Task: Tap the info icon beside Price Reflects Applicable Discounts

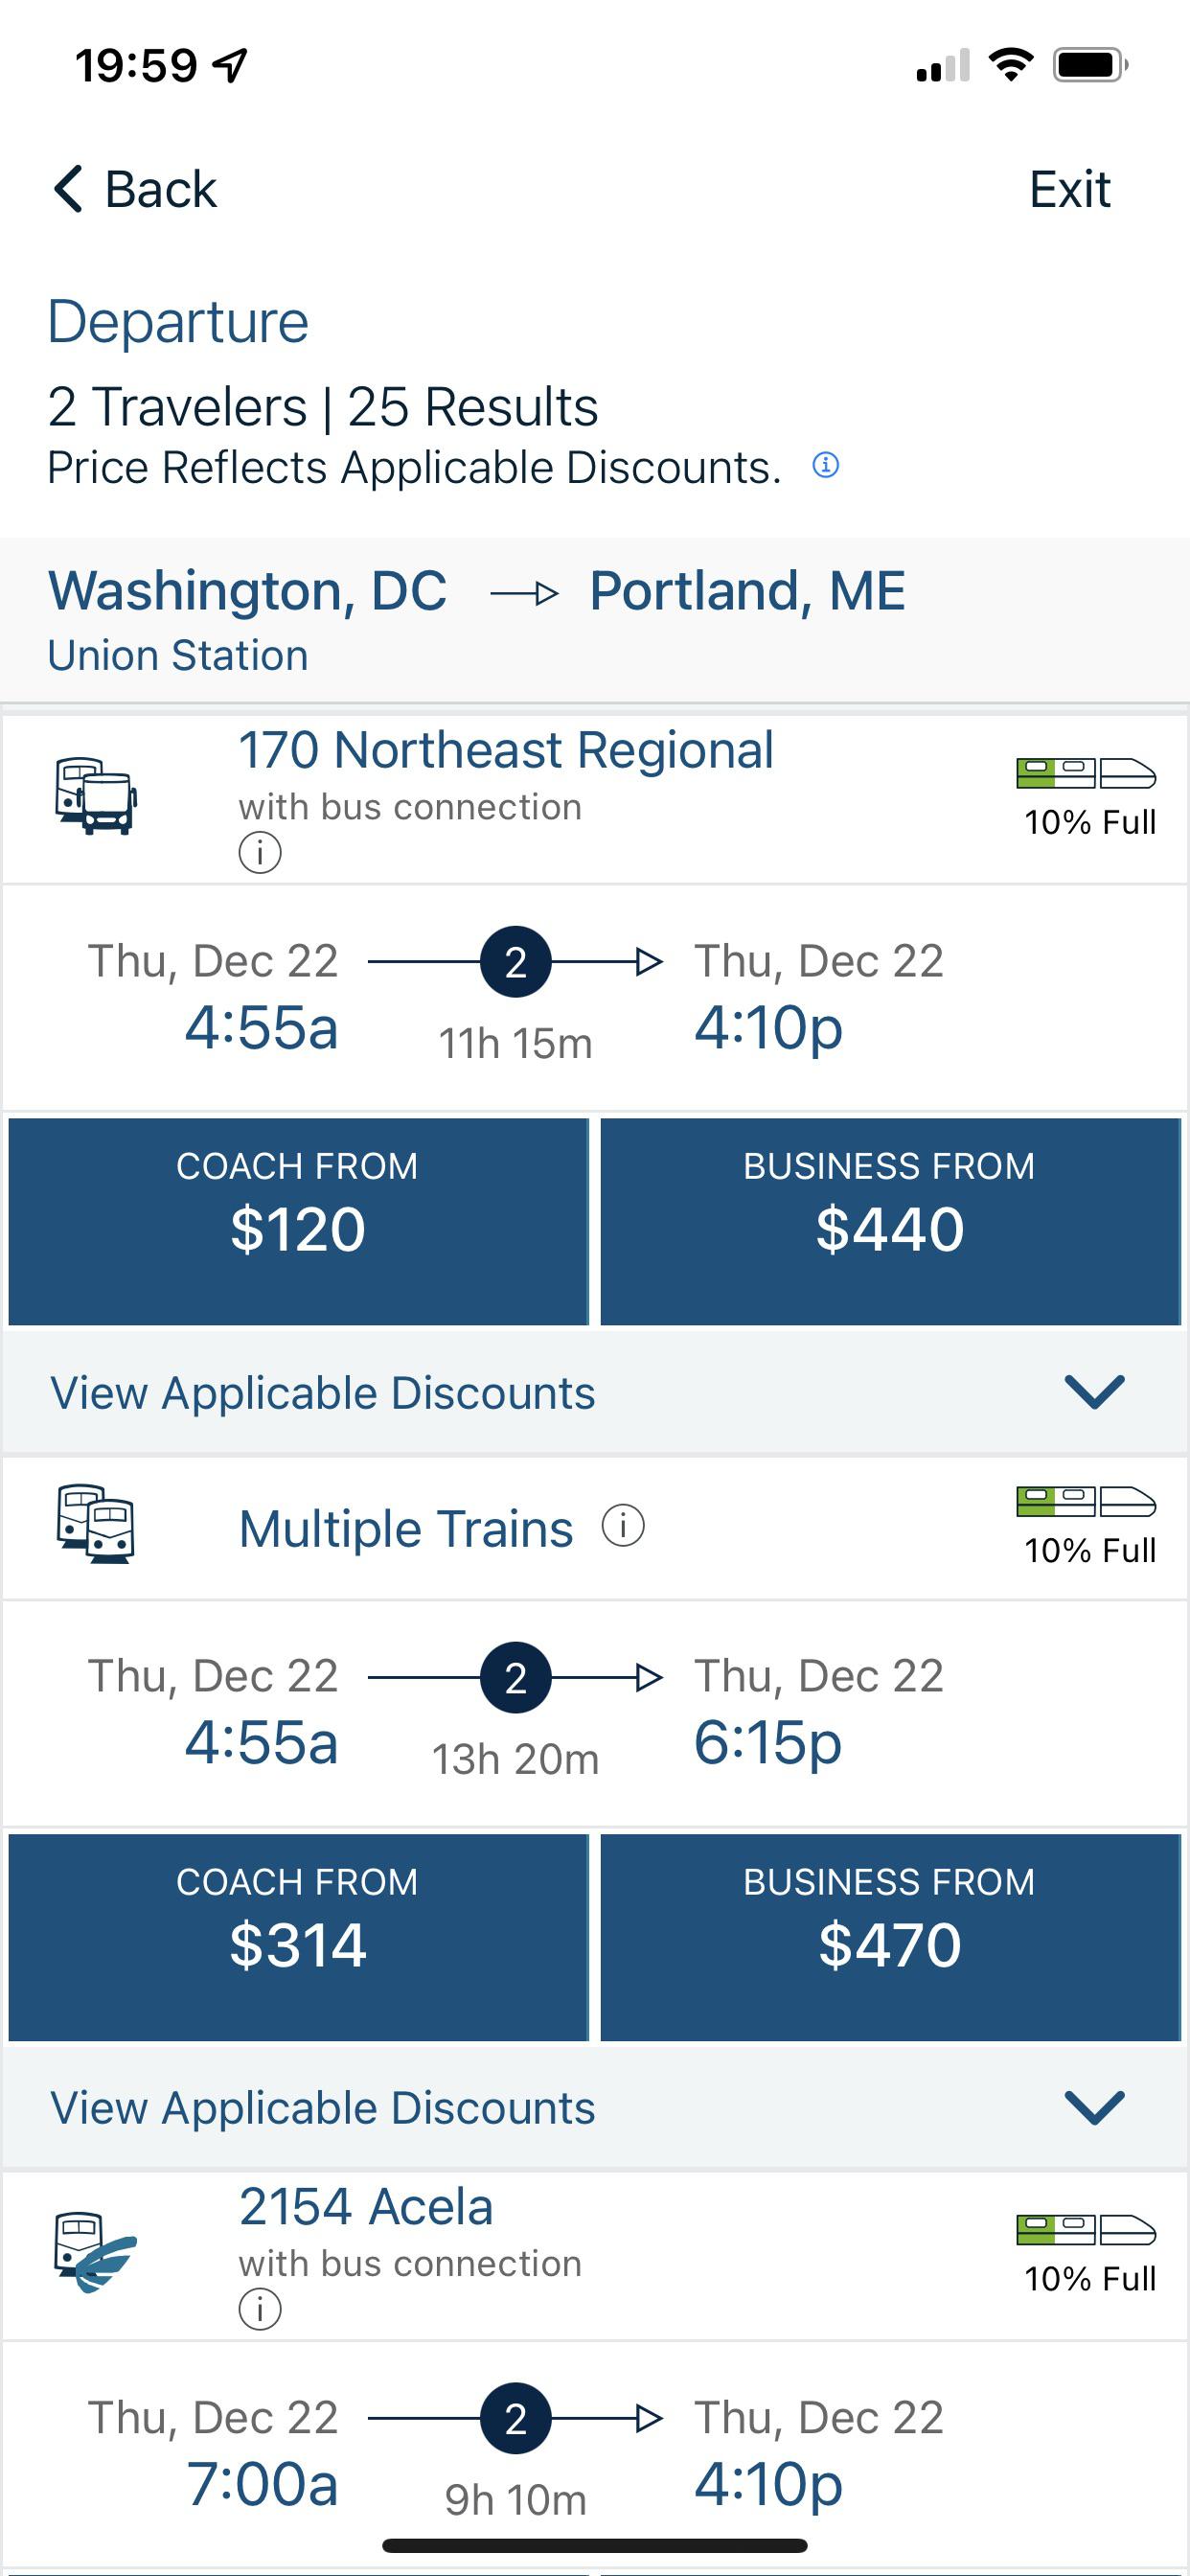Action: 825,465
